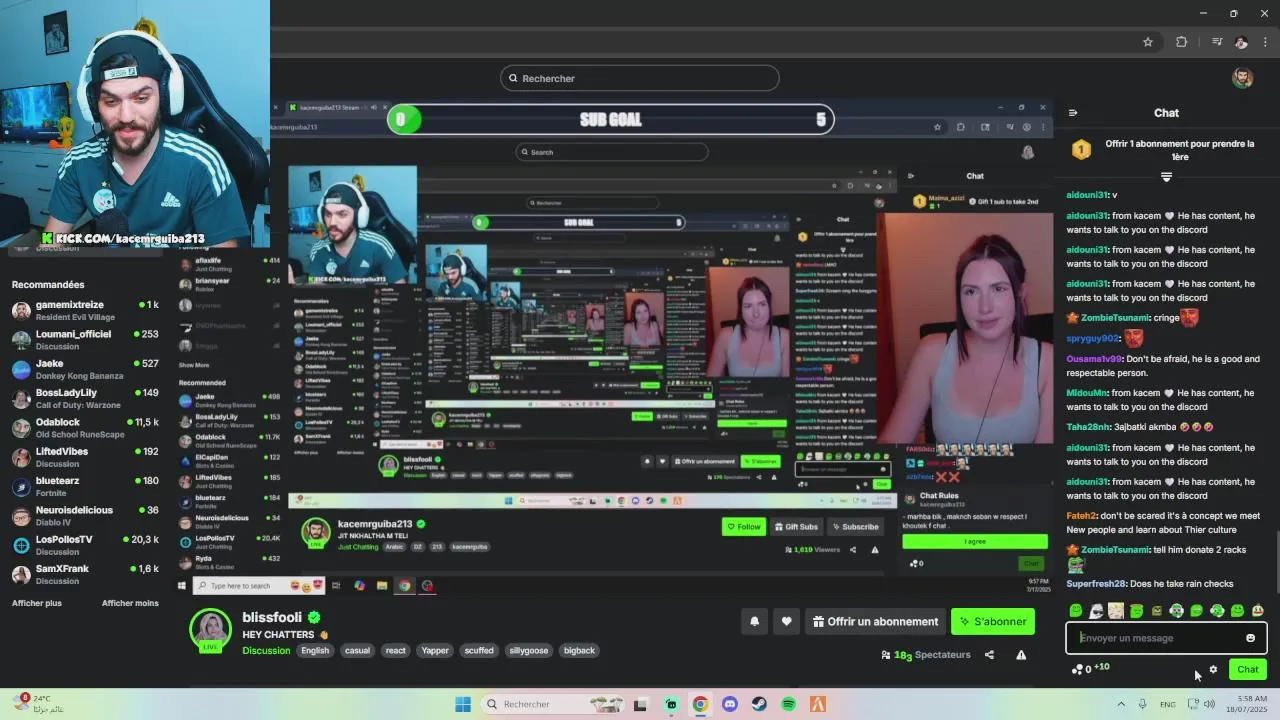1280x720 pixels.
Task: Bookmark this page with the star icon
Action: pyautogui.click(x=1148, y=42)
